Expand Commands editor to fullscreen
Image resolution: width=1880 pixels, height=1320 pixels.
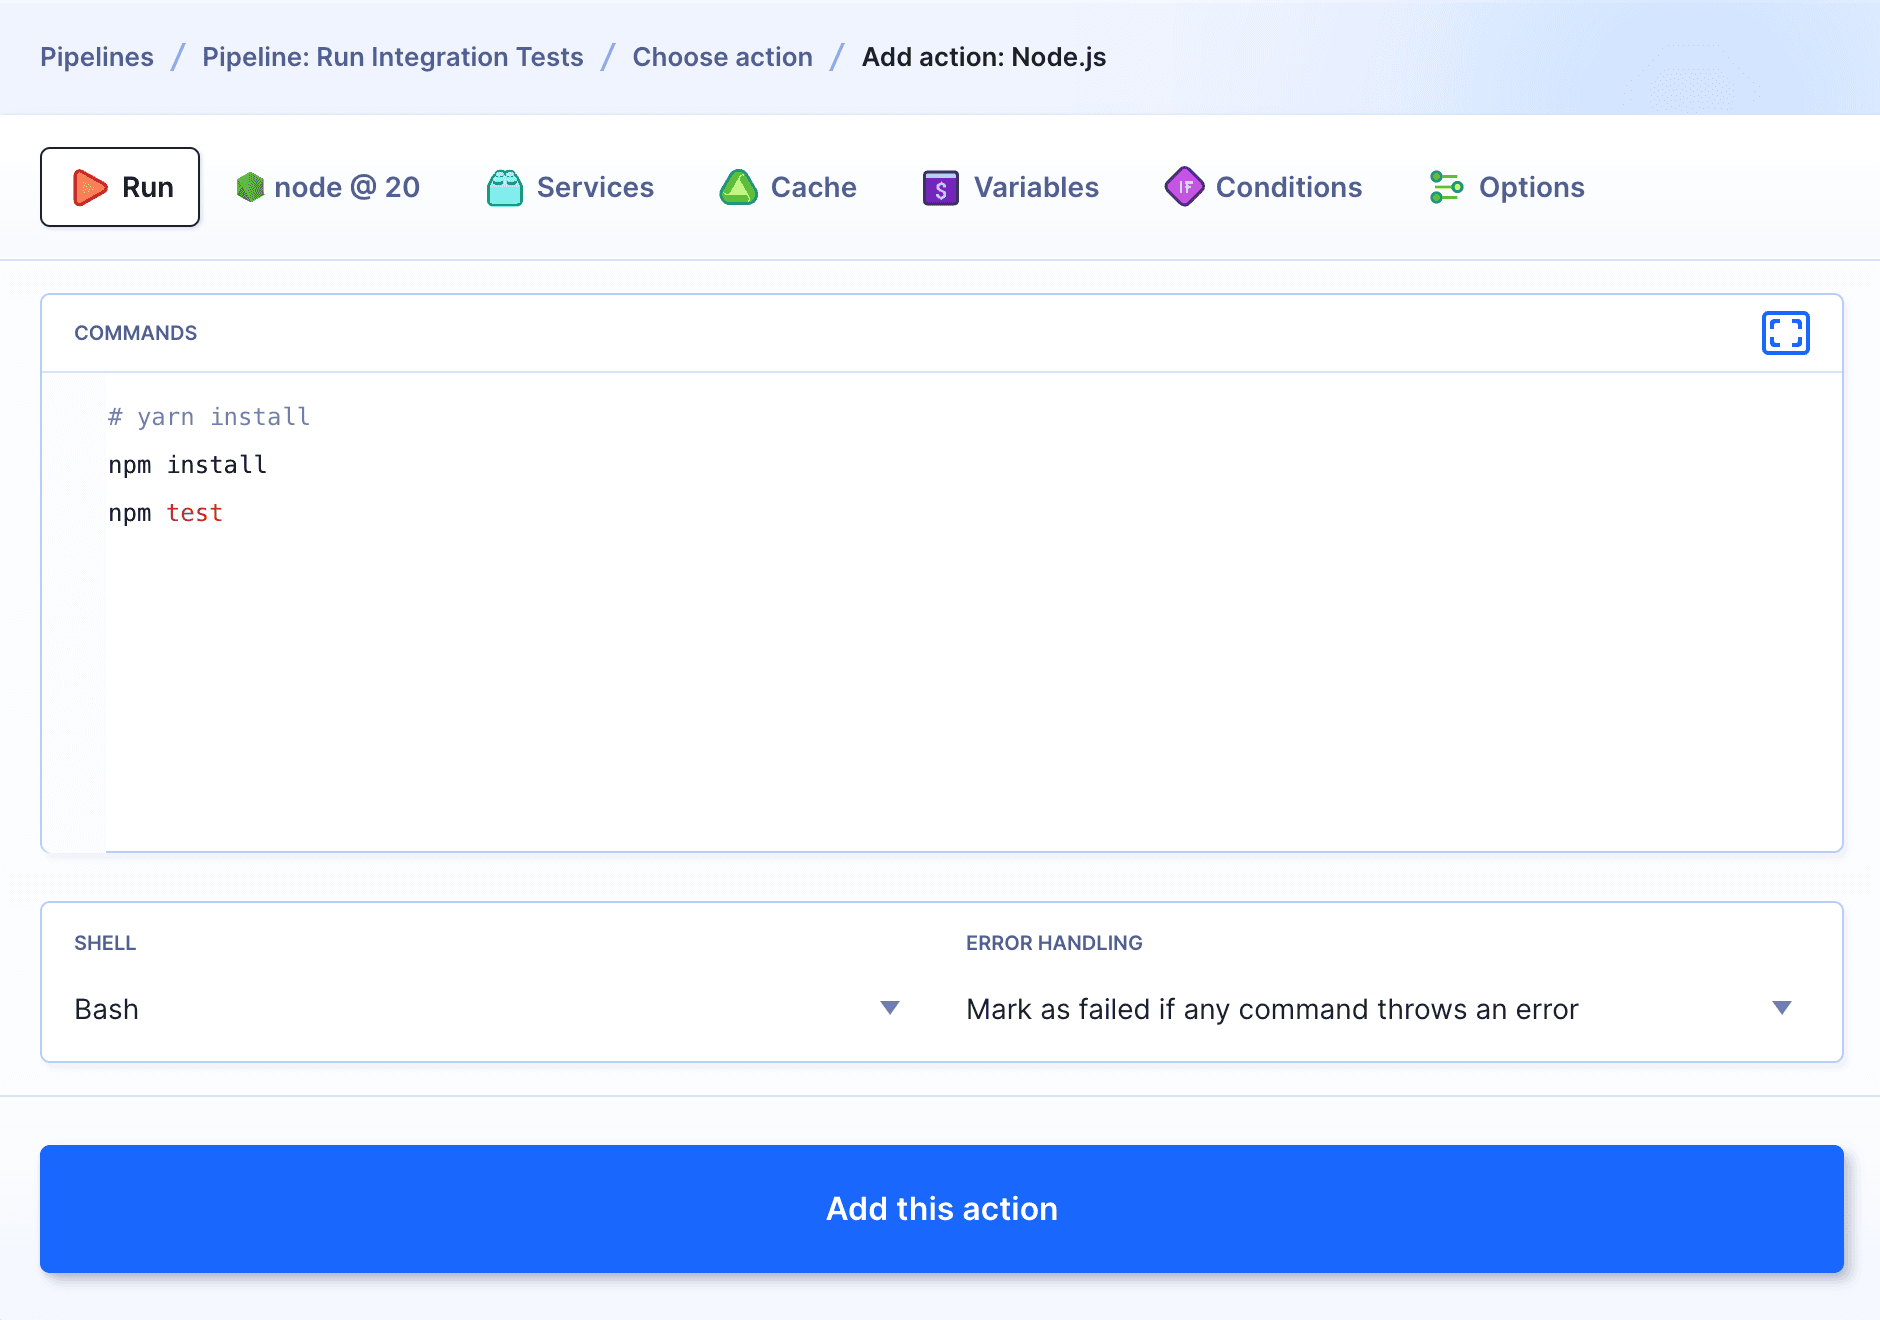click(x=1785, y=332)
